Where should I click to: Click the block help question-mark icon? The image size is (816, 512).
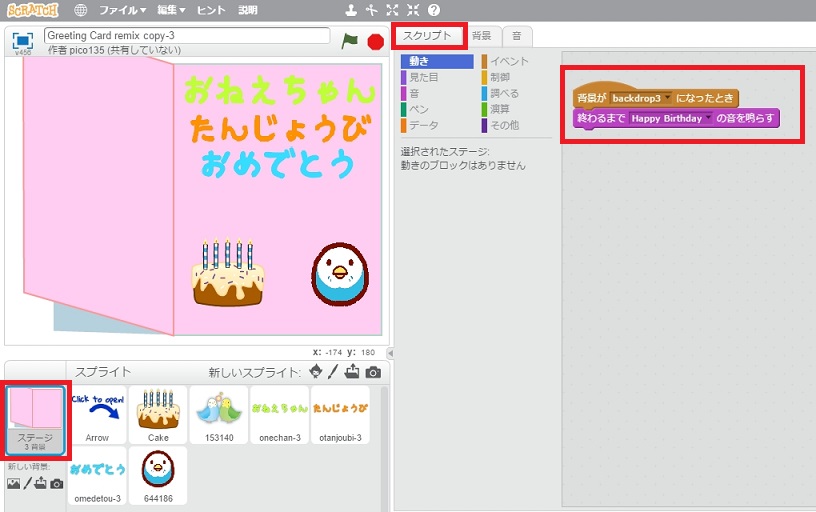(x=434, y=10)
